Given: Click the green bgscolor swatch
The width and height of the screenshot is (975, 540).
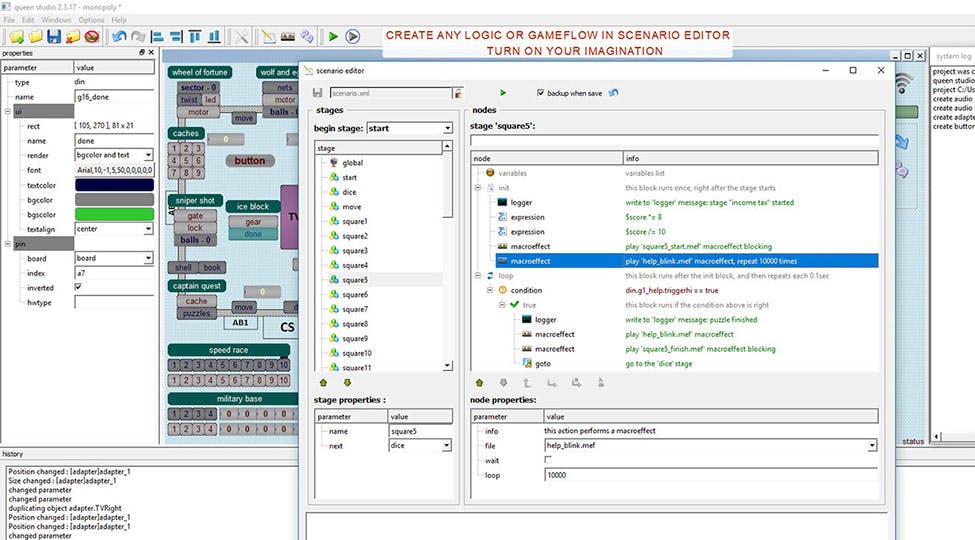Looking at the screenshot, I should 114,214.
